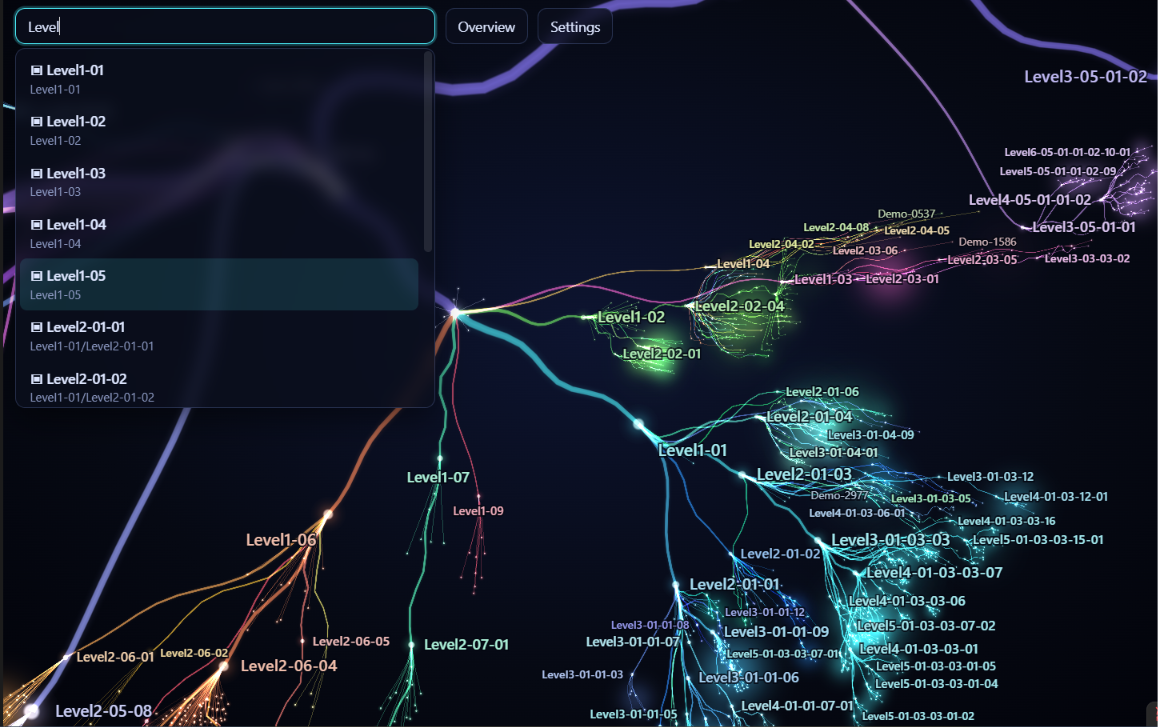Image resolution: width=1158 pixels, height=727 pixels.
Task: Click the note icon beside Level1-03 result
Action: point(36,173)
